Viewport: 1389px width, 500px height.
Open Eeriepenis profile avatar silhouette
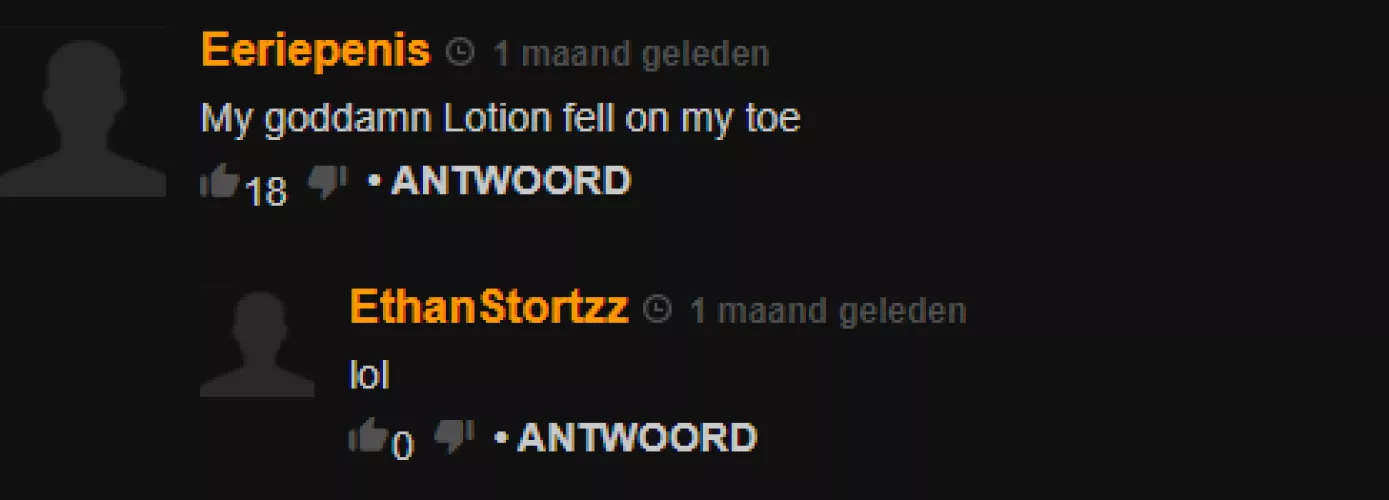pyautogui.click(x=83, y=112)
